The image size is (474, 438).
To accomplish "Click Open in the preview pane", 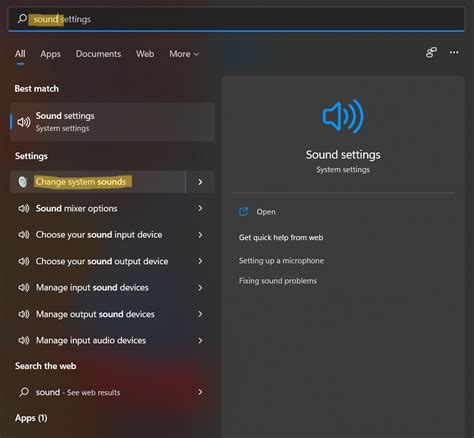I will [x=266, y=212].
